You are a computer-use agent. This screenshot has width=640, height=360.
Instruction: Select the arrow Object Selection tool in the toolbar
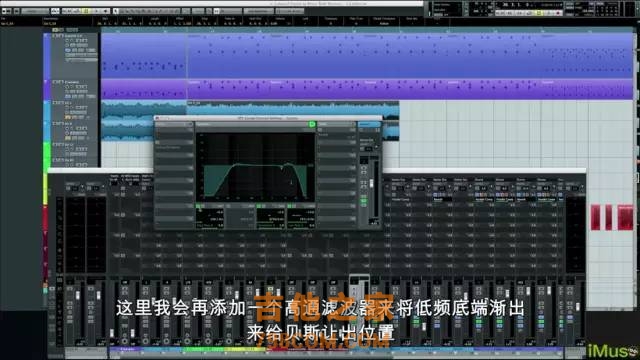click(116, 11)
